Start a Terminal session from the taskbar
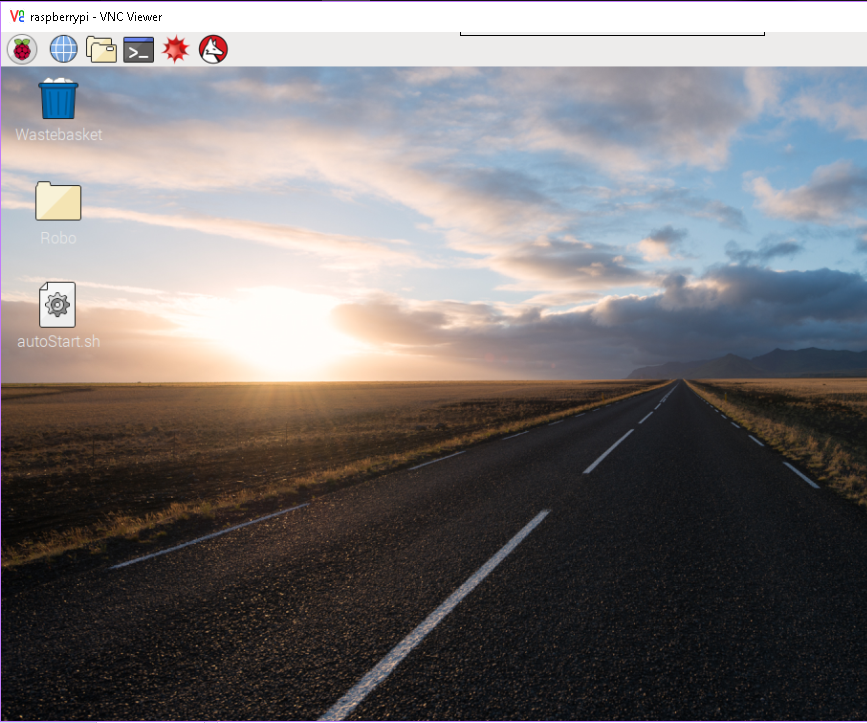Image resolution: width=867 pixels, height=723 pixels. click(x=139, y=48)
